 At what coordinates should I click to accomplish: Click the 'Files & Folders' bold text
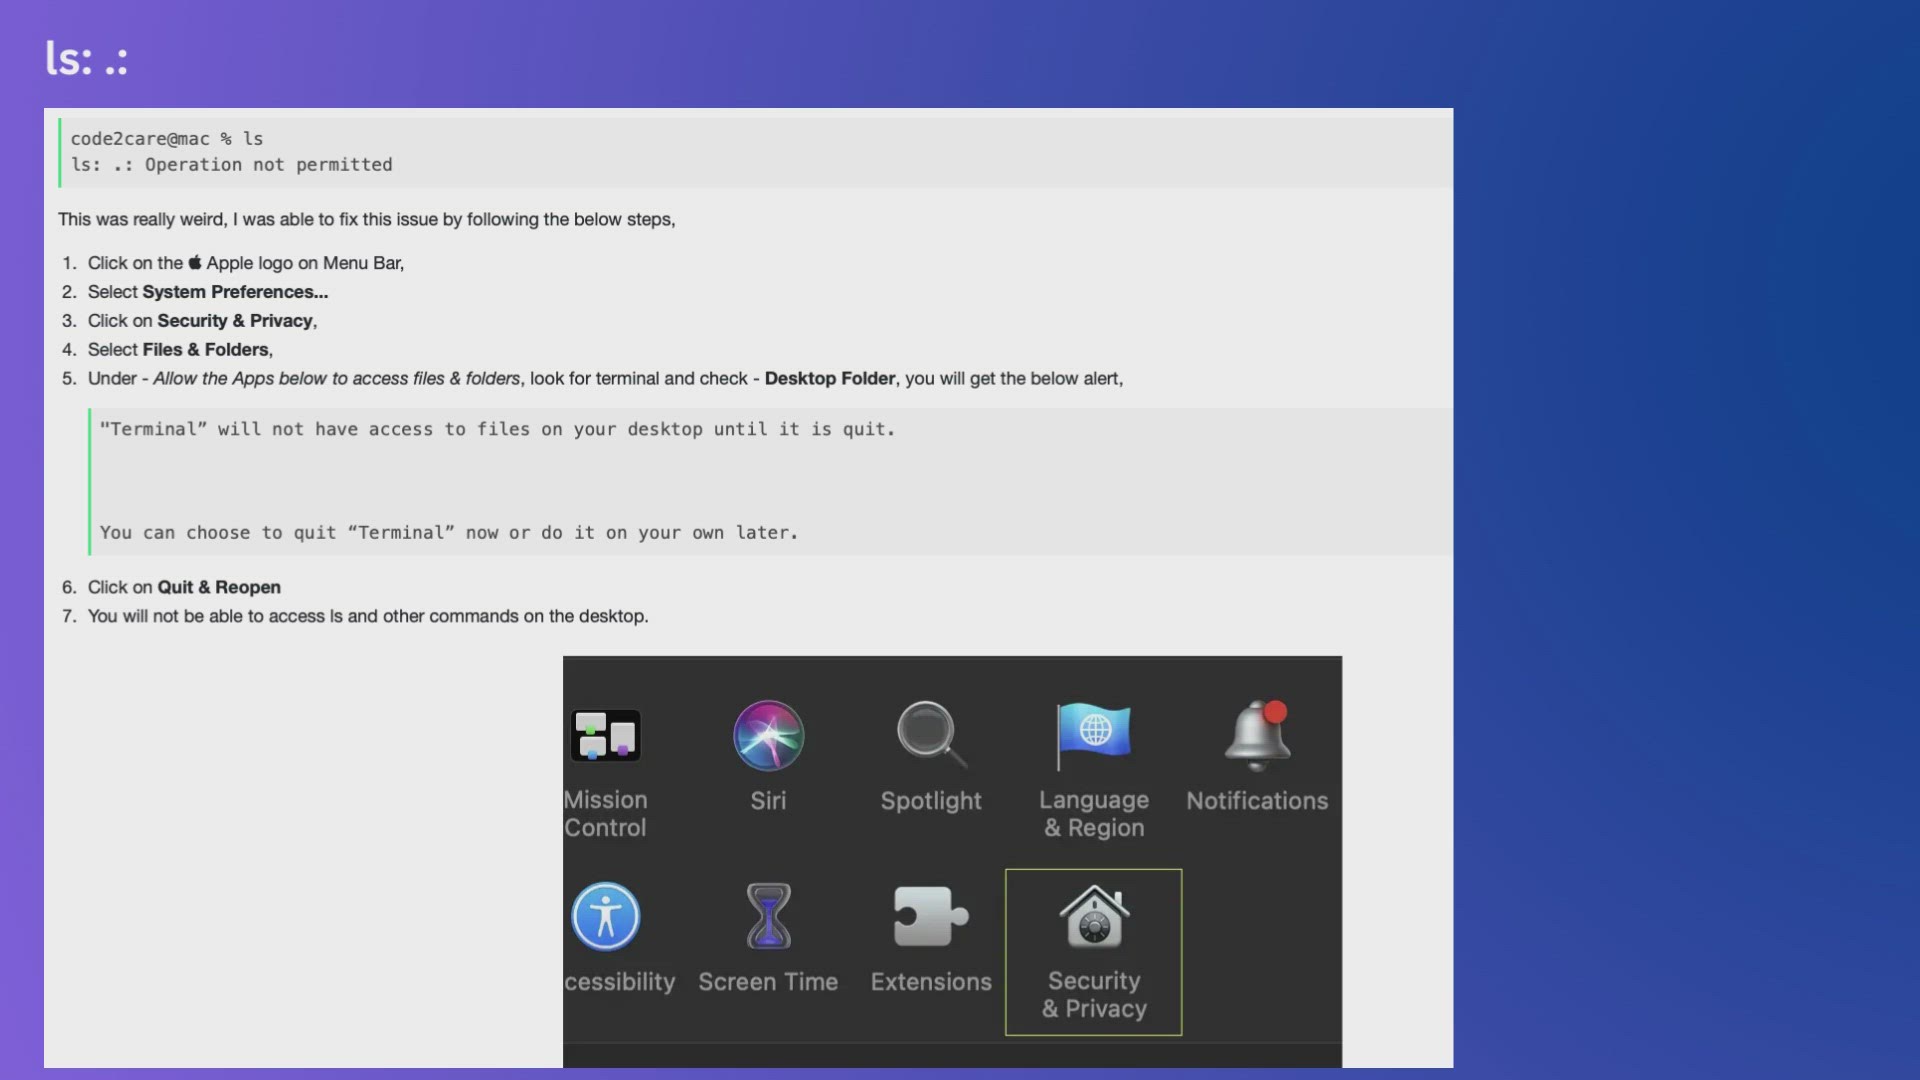coord(206,350)
